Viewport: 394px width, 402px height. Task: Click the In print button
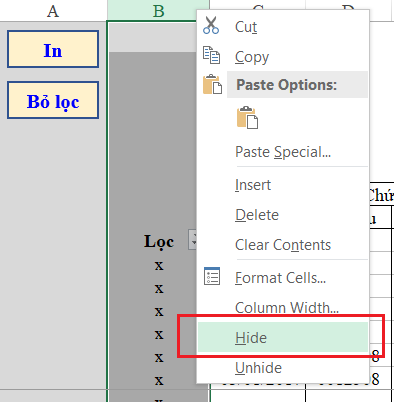point(53,49)
